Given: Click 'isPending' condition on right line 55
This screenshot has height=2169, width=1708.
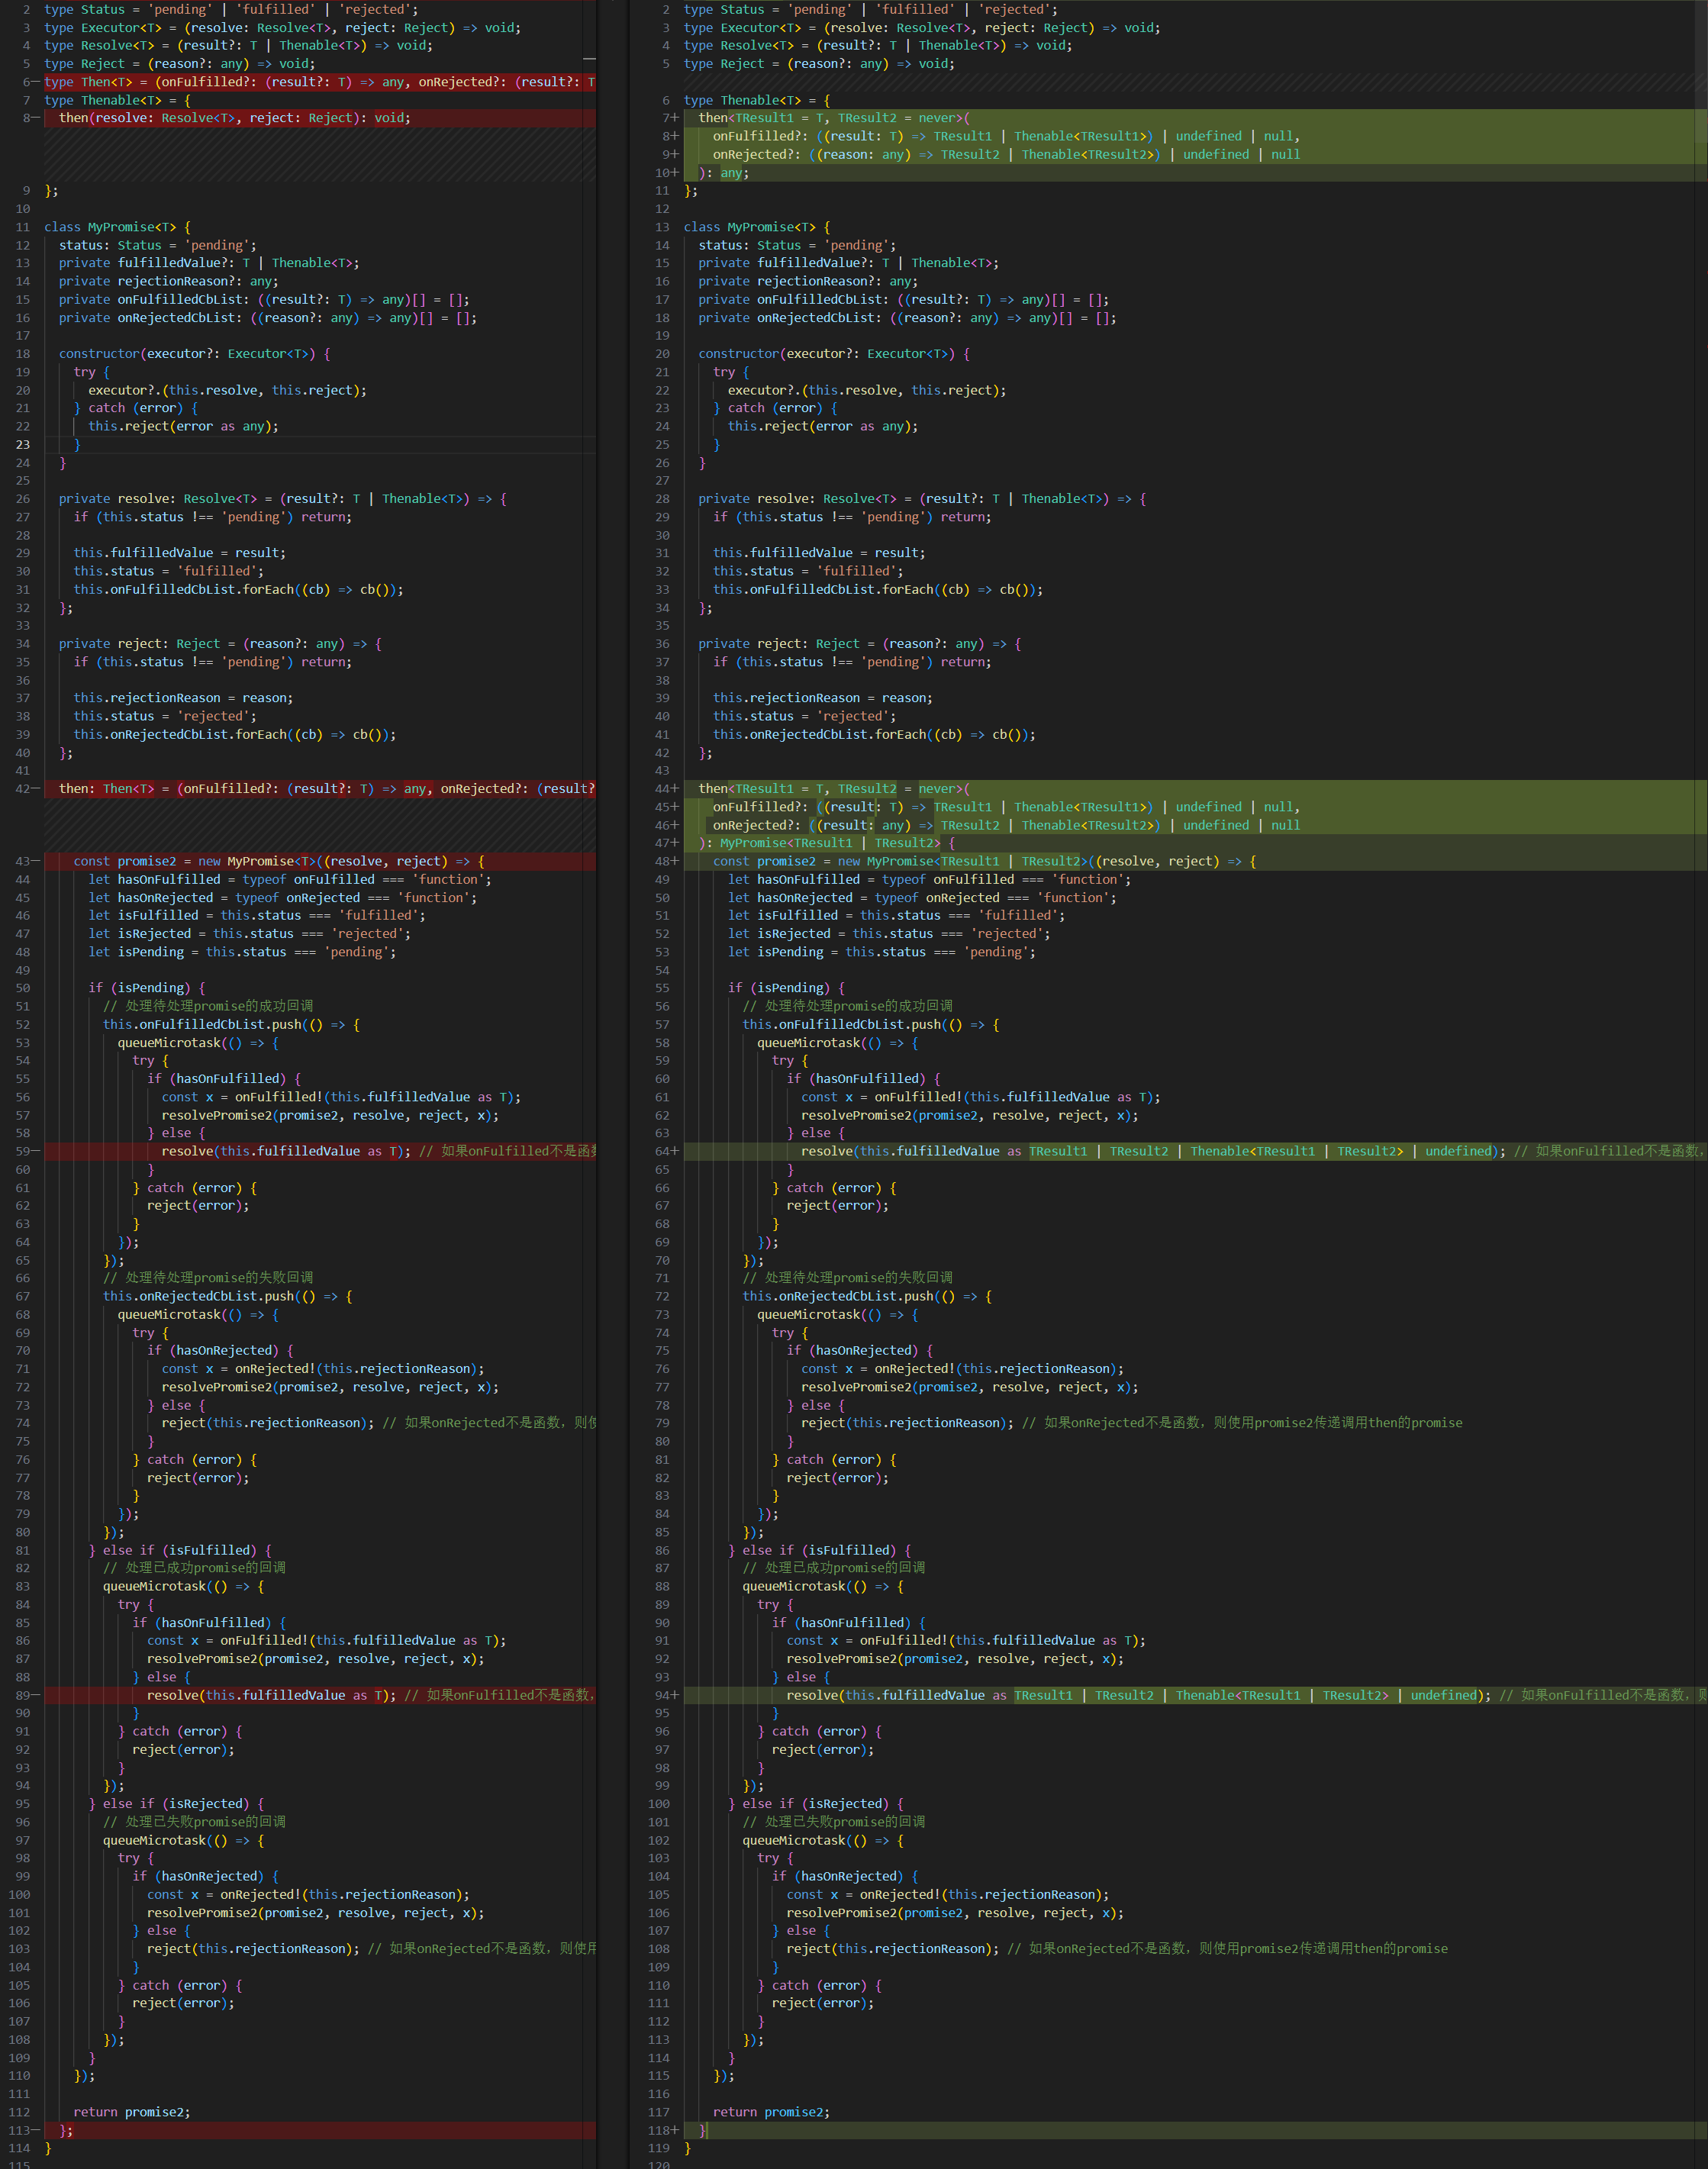Looking at the screenshot, I should [x=790, y=988].
